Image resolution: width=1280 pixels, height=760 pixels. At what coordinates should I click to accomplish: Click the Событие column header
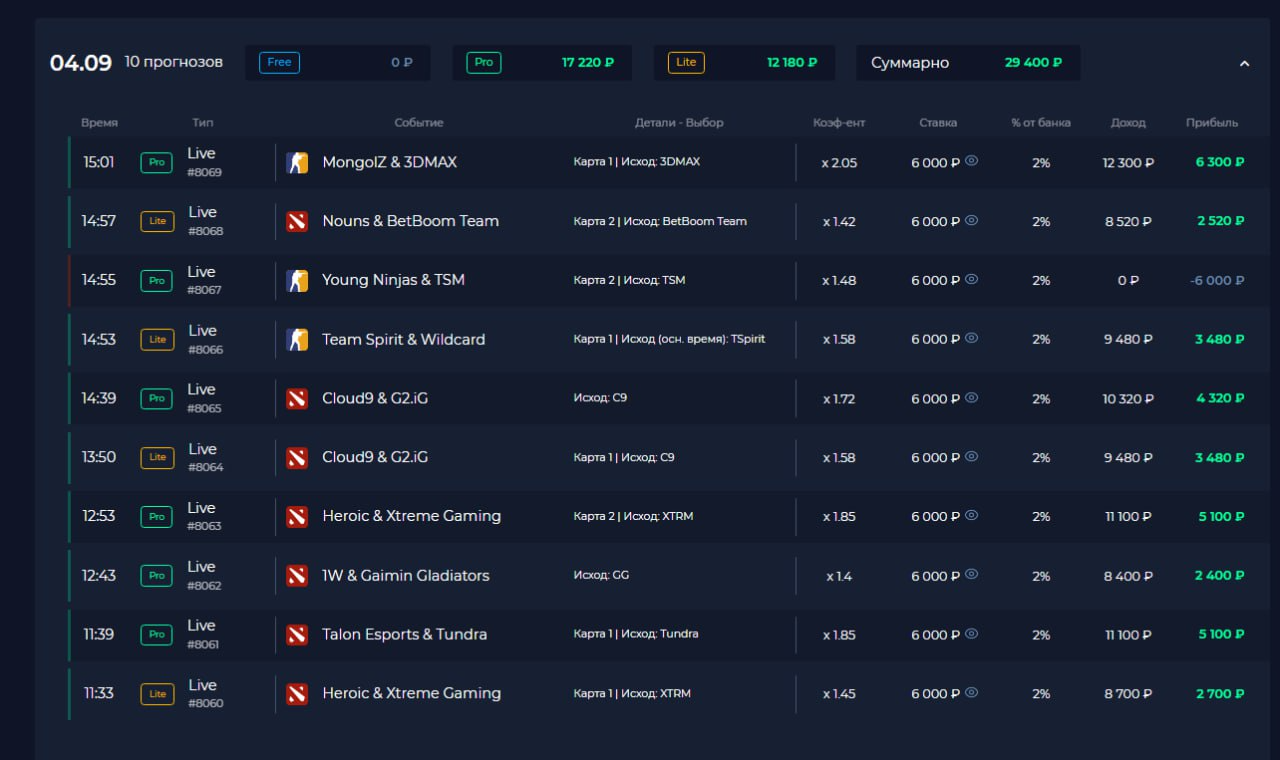[419, 123]
